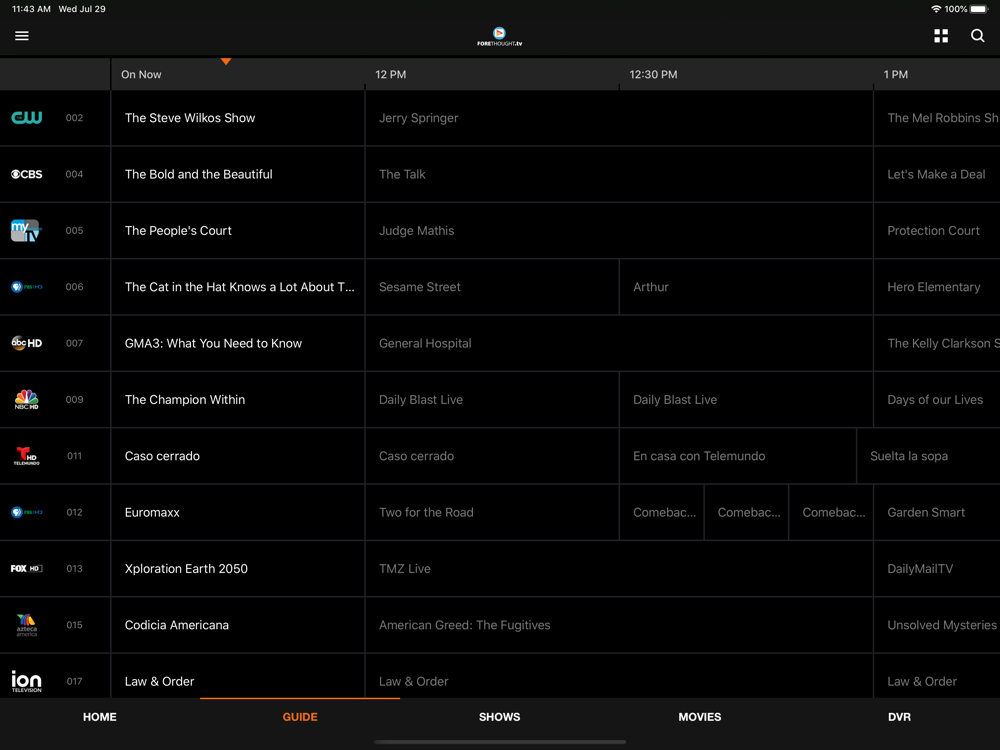The image size is (1000, 750).
Task: Open Days of our Lives
Action: [x=937, y=400]
